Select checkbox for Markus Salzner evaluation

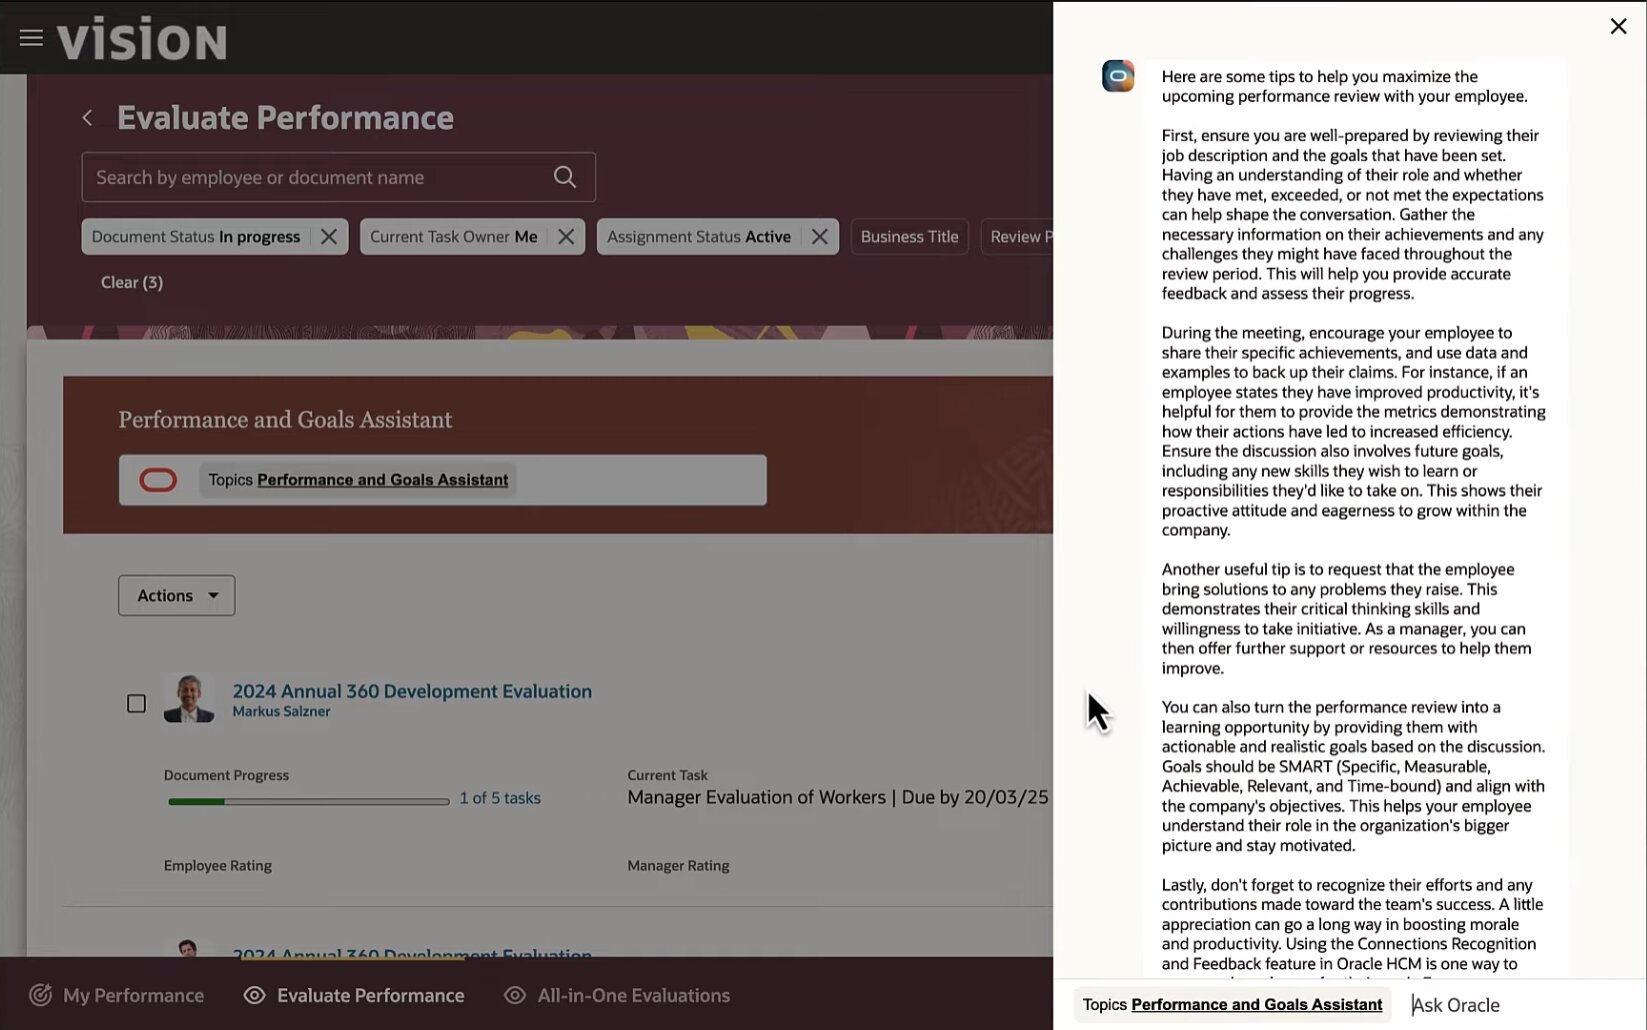click(x=137, y=704)
